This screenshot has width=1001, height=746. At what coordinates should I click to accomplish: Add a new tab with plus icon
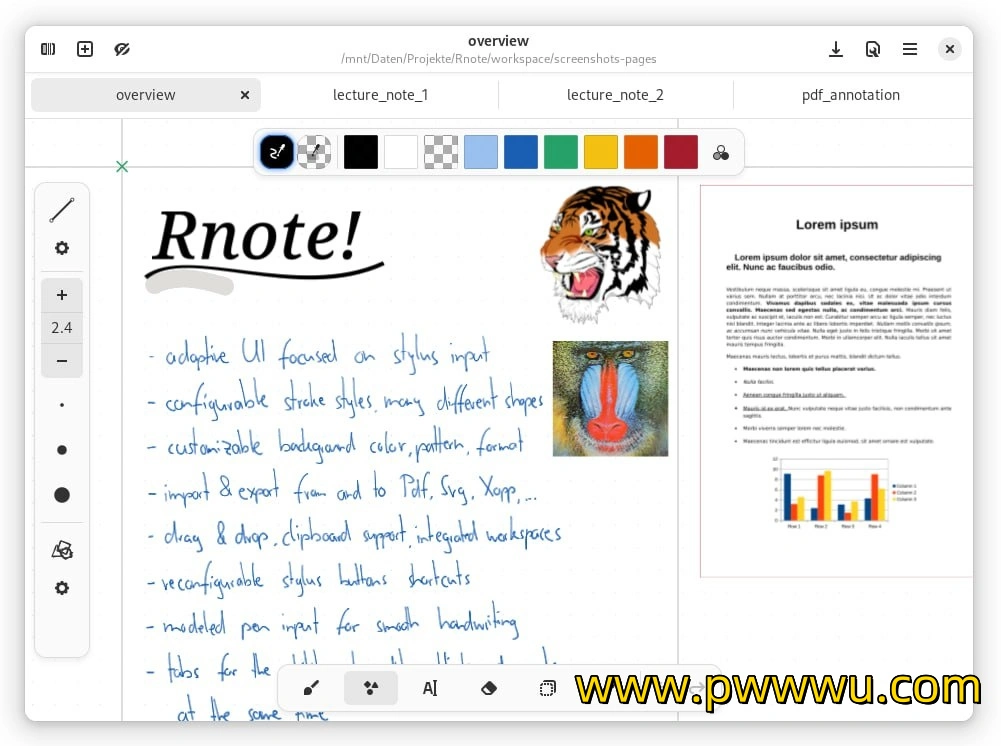click(x=85, y=49)
